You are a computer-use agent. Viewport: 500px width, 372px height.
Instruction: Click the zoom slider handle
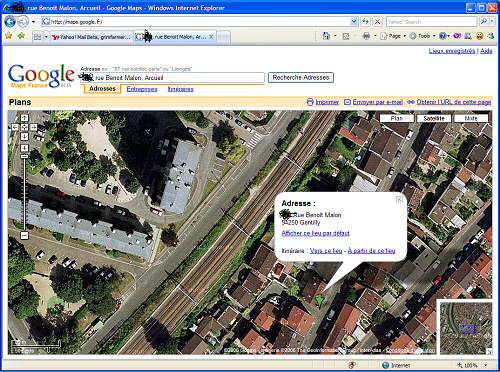click(x=24, y=156)
